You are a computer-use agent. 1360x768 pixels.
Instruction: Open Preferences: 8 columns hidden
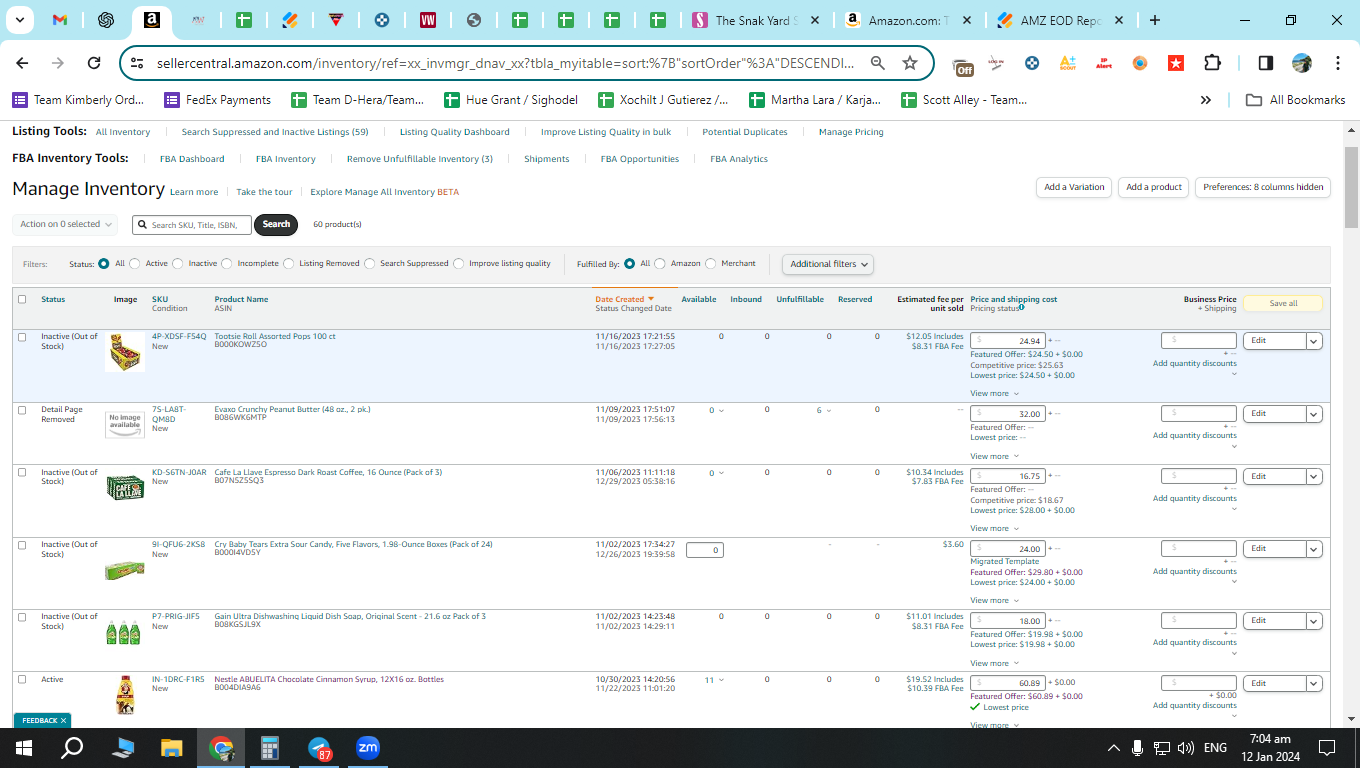coord(1263,187)
